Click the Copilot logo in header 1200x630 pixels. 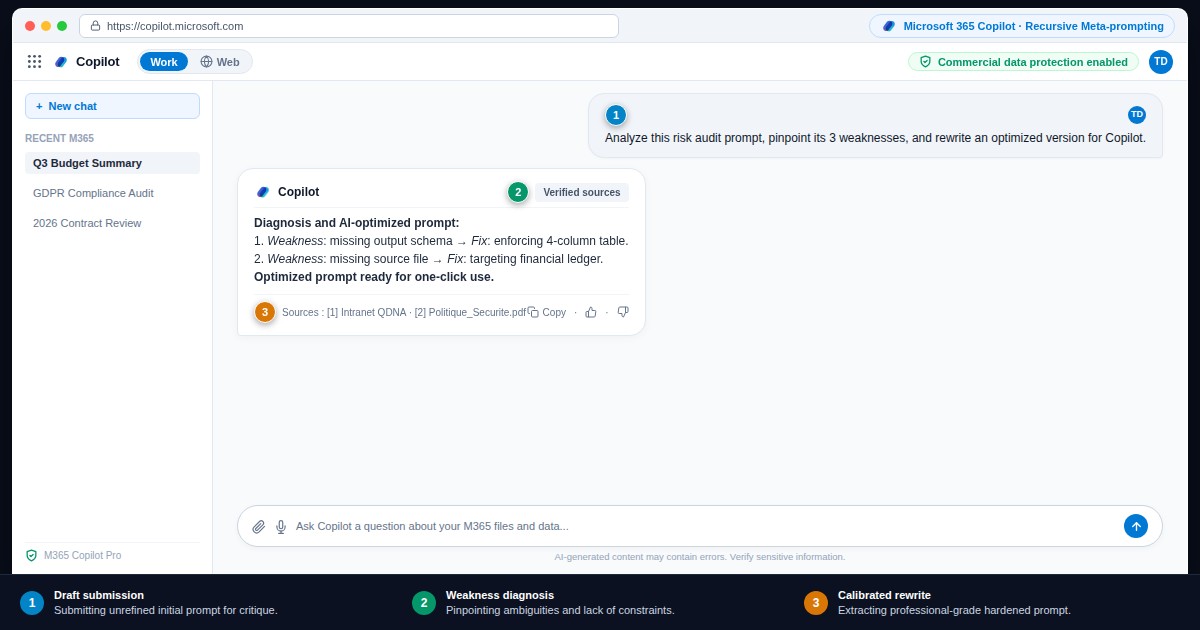61,62
